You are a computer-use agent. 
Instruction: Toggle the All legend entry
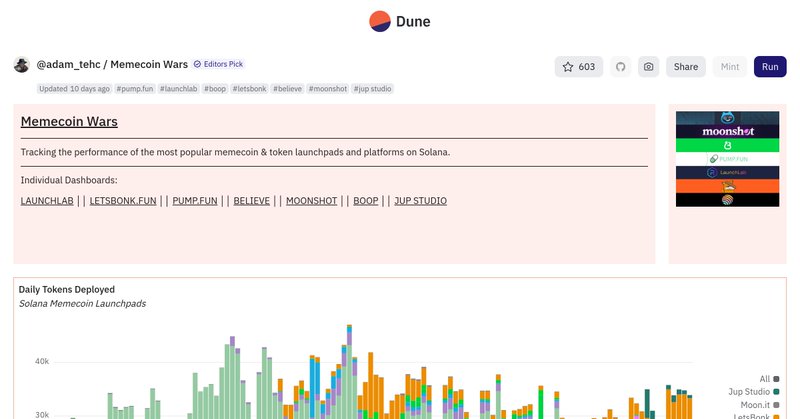(x=769, y=379)
